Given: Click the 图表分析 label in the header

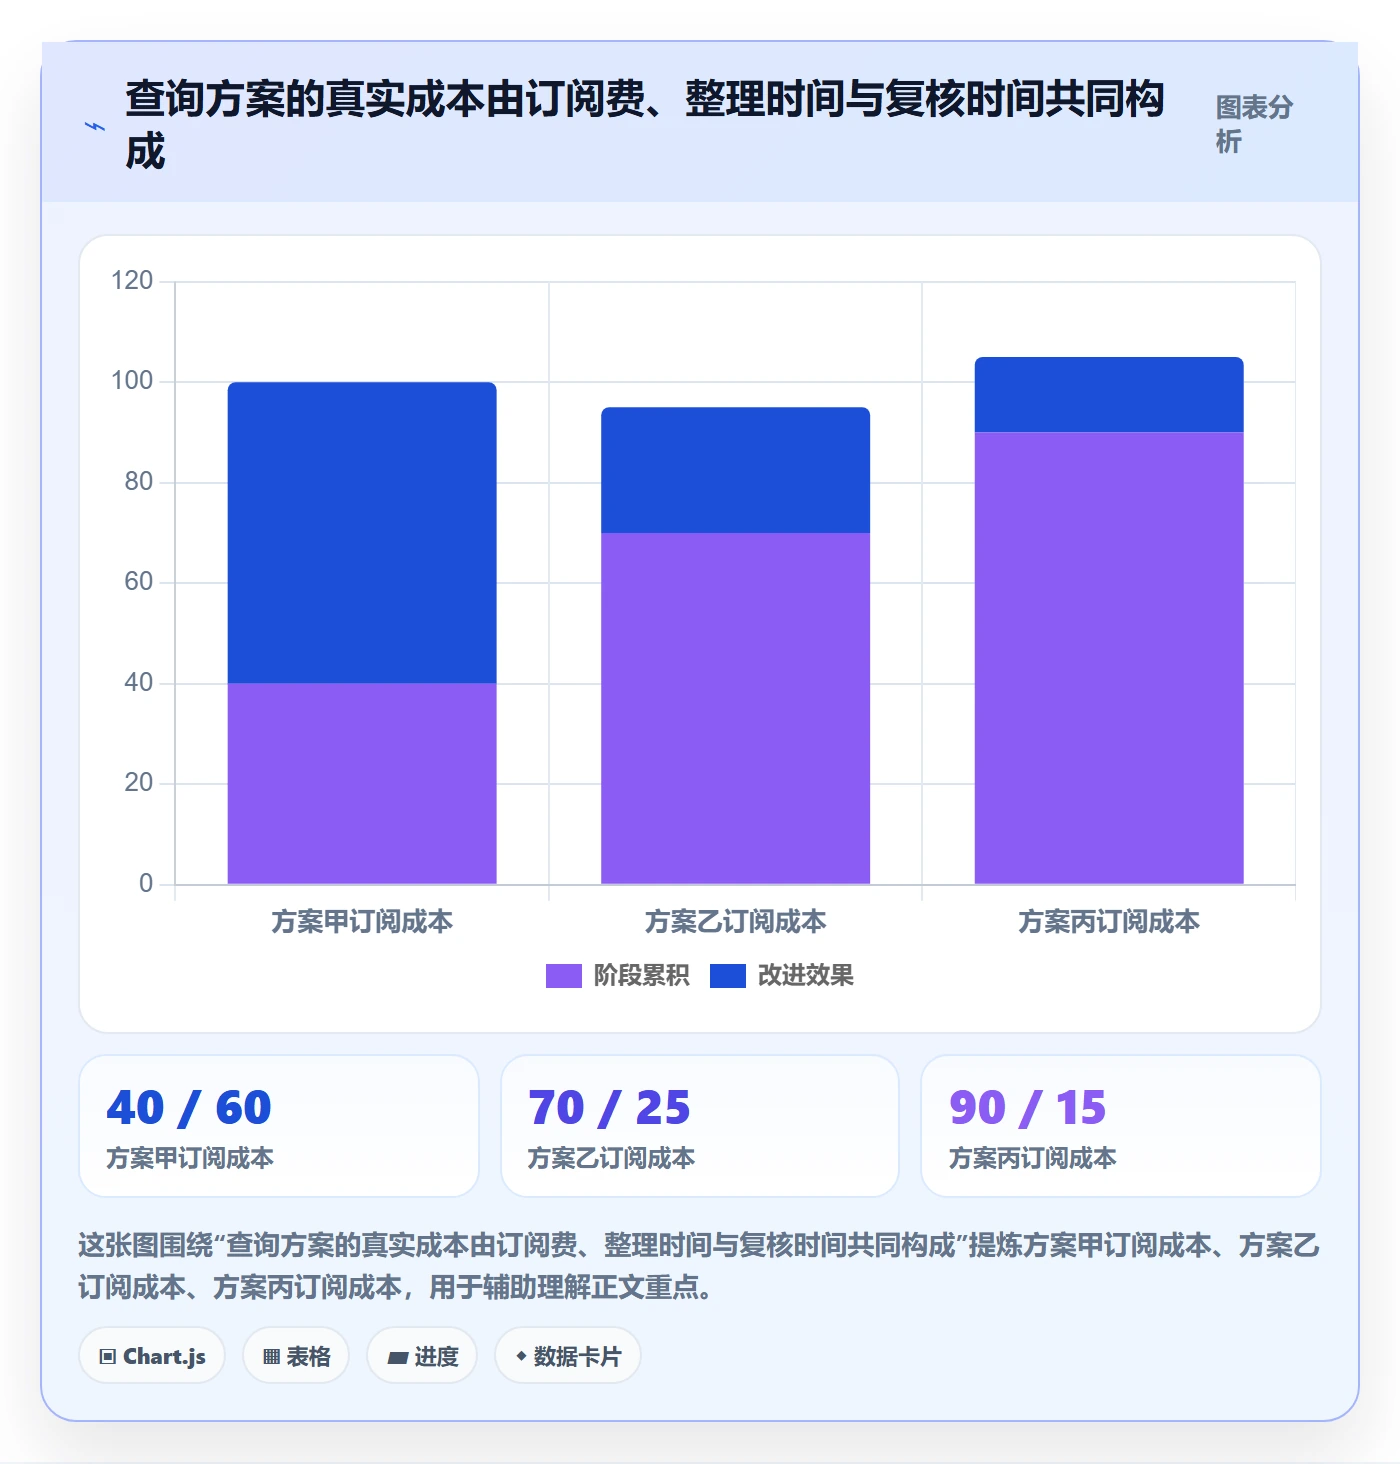Looking at the screenshot, I should (1254, 124).
